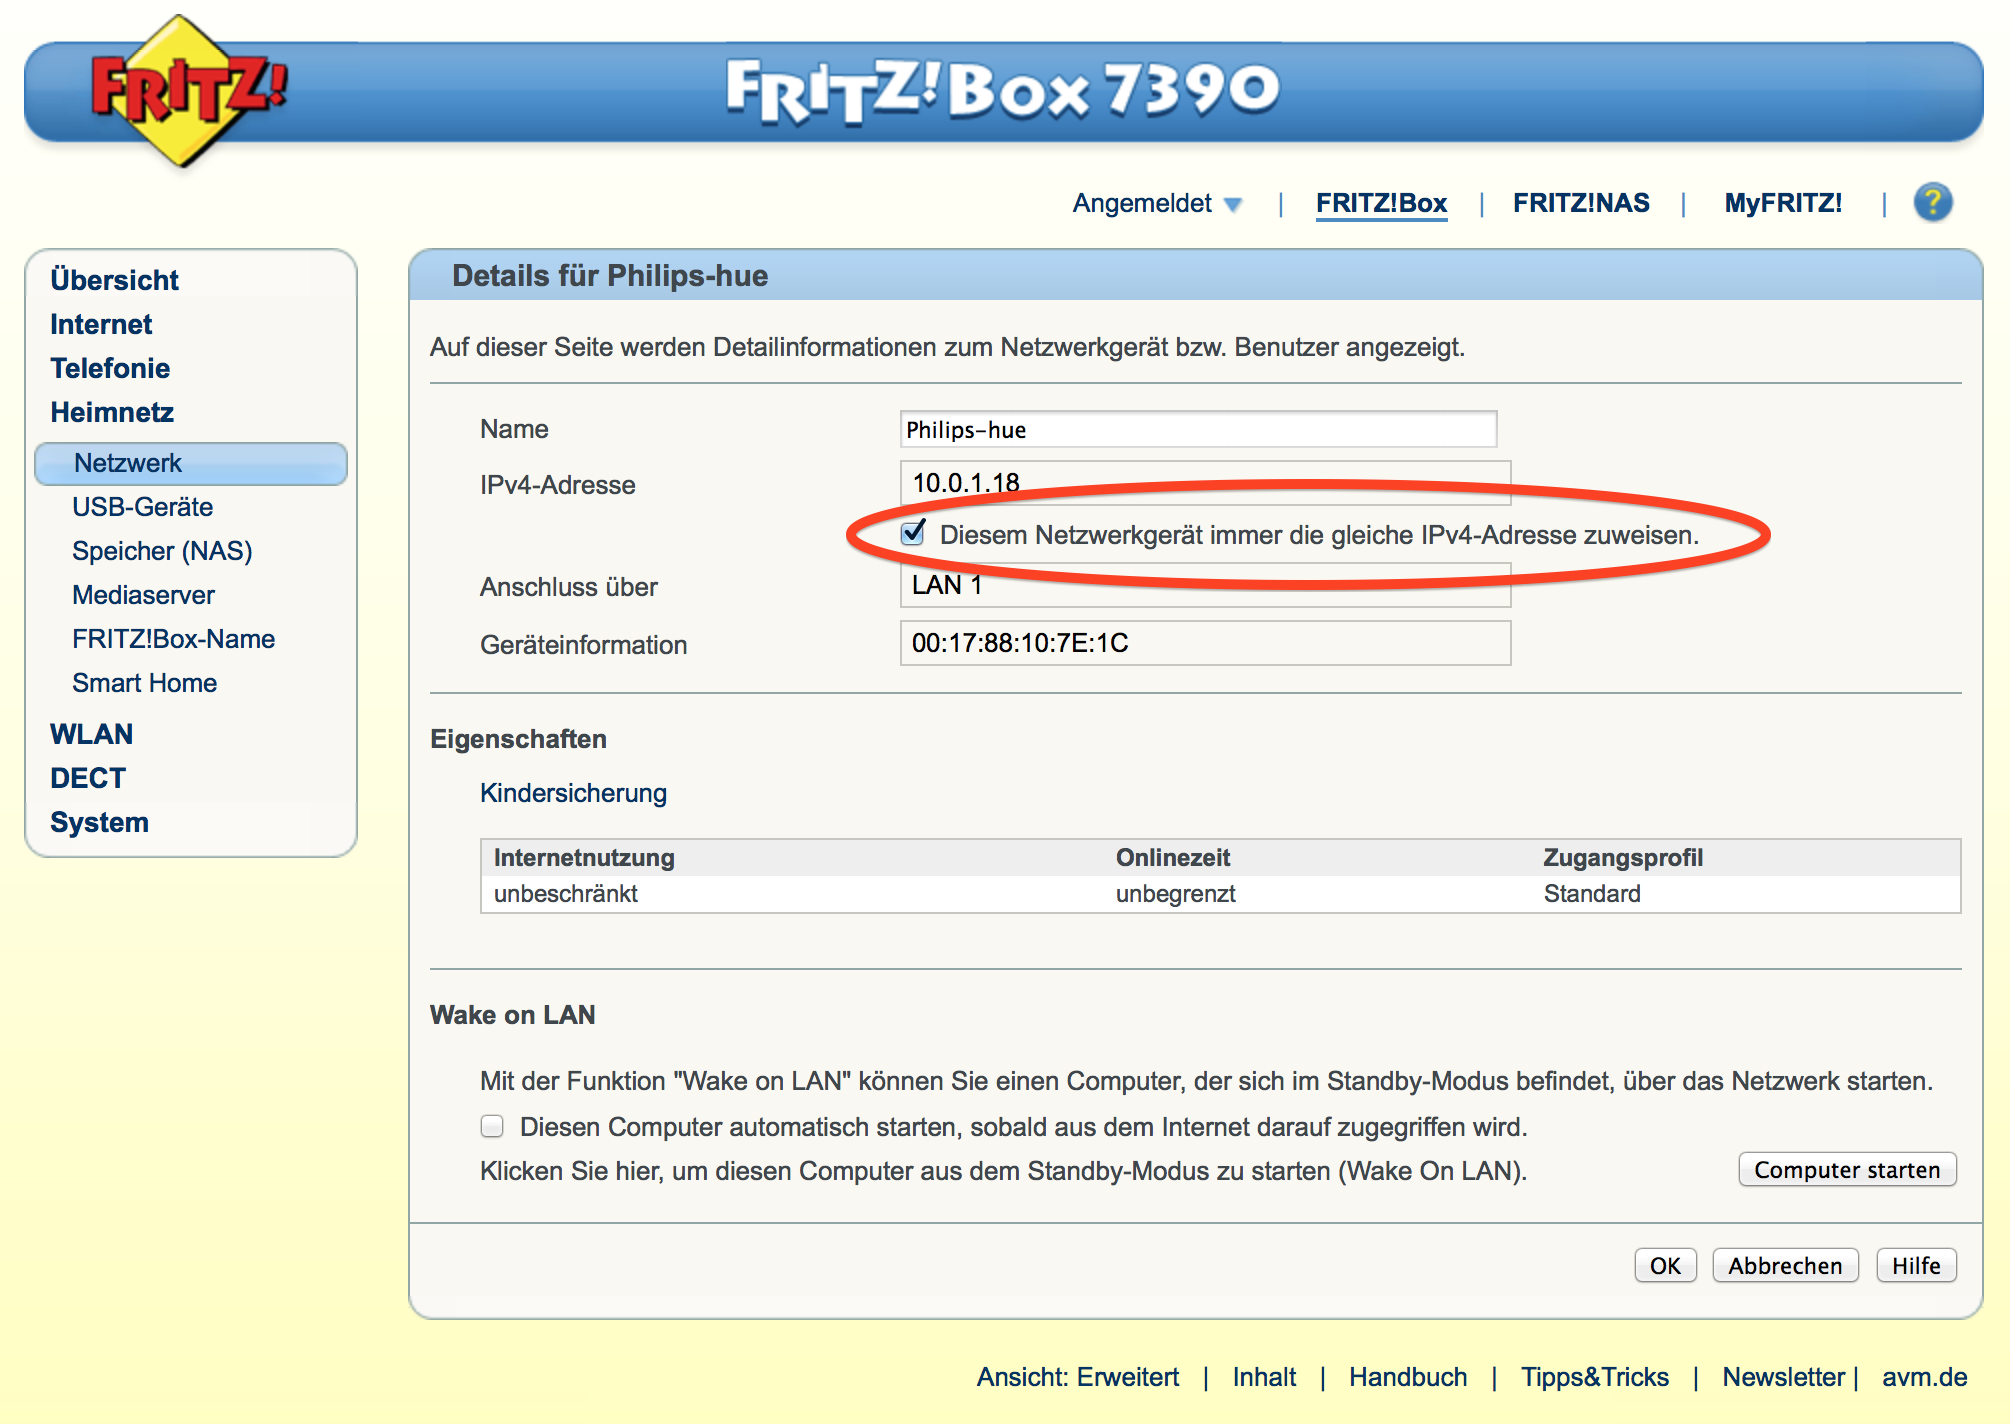Viewport: 2010px width, 1424px height.
Task: Click the Name input field with Philips-hue
Action: point(1198,429)
